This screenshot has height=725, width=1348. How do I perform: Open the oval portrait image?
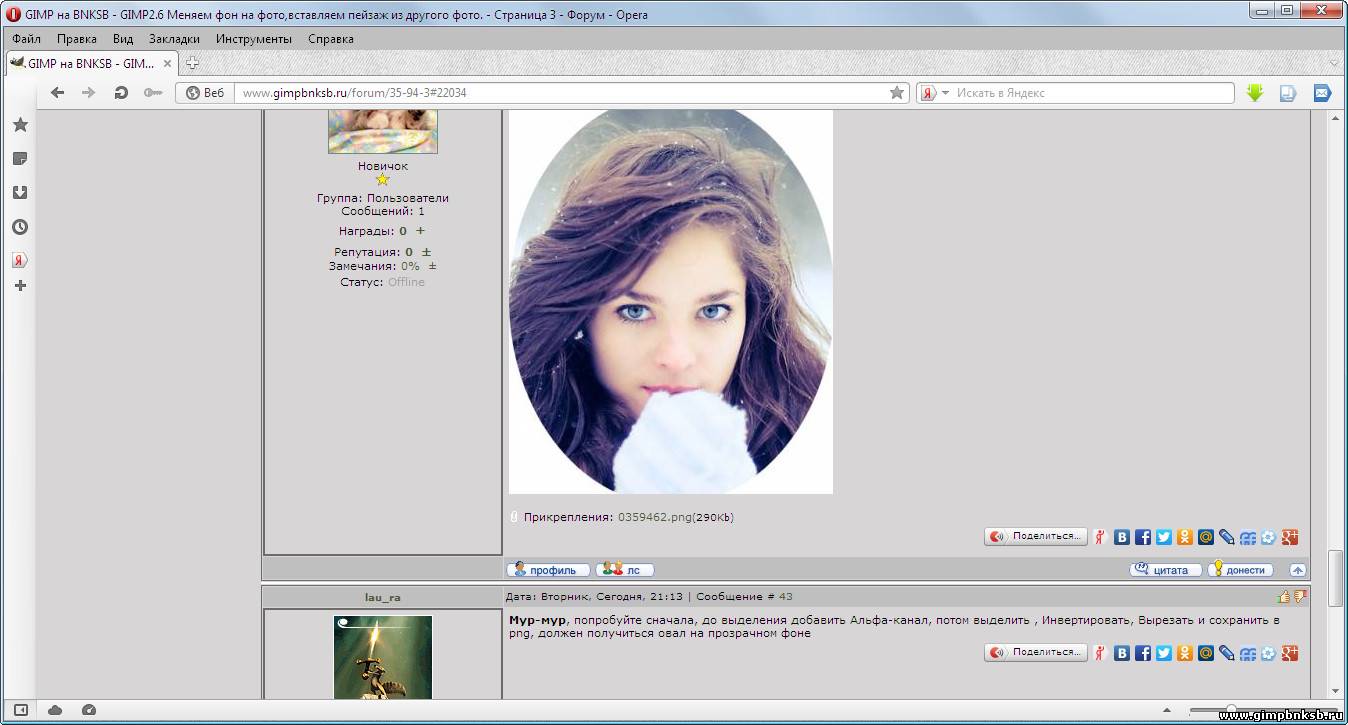(x=671, y=301)
